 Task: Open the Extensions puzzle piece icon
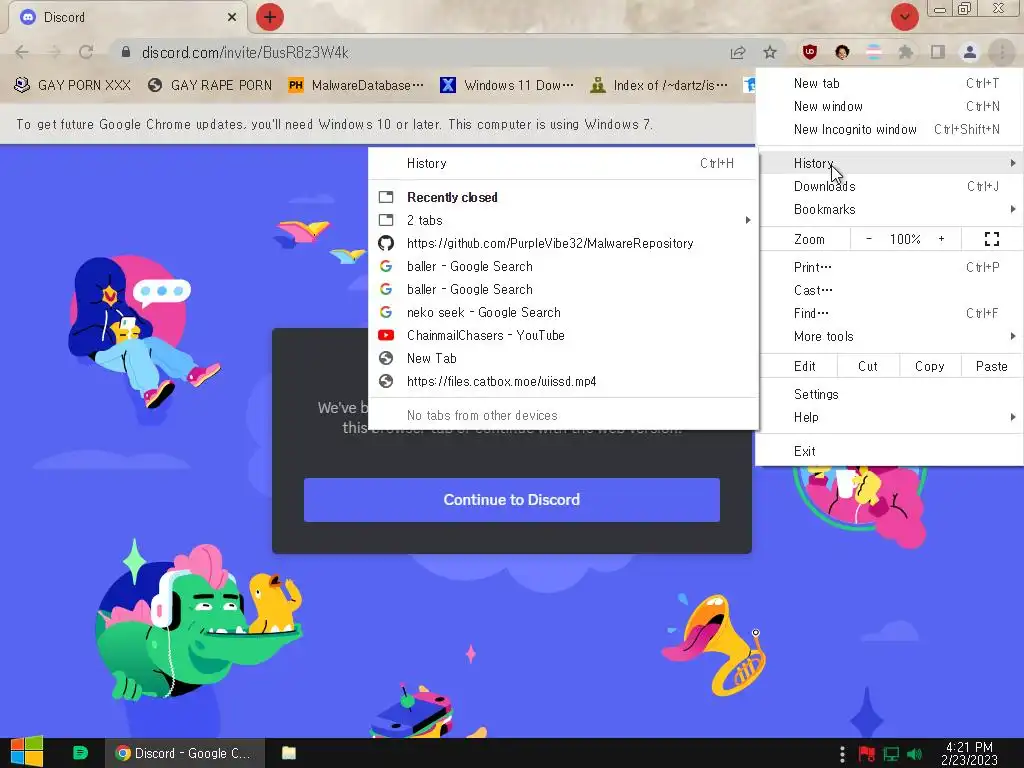[x=906, y=52]
